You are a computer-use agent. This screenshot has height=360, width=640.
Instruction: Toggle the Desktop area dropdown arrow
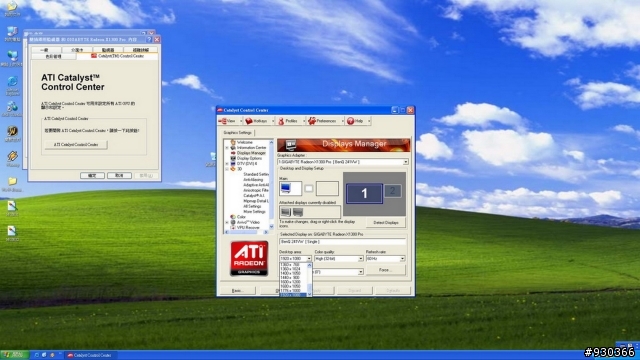pos(309,259)
